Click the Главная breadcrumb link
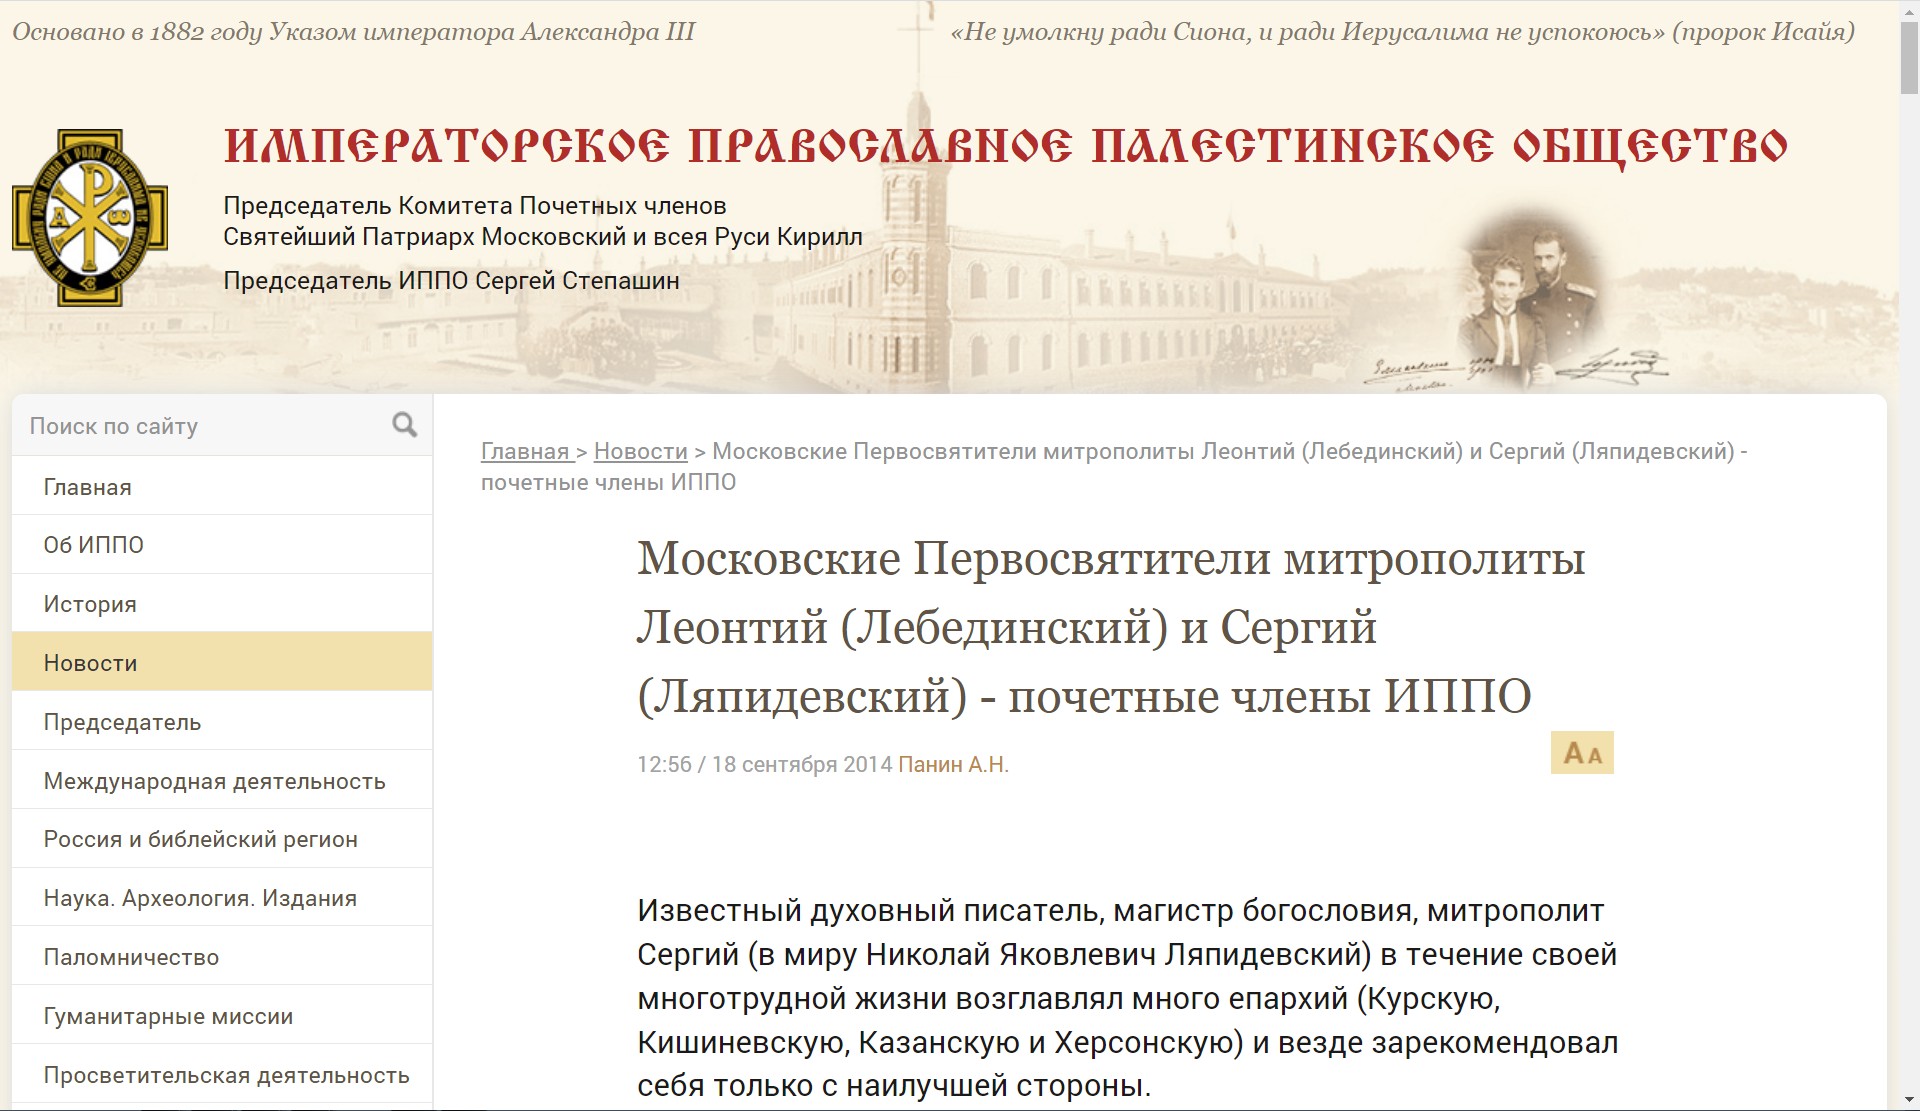This screenshot has width=1920, height=1111. [525, 451]
